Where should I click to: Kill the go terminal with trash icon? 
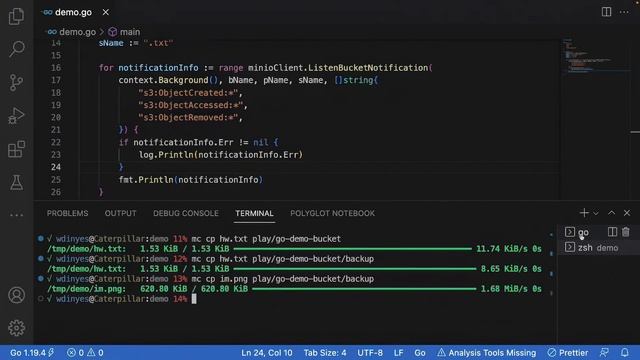[626, 232]
